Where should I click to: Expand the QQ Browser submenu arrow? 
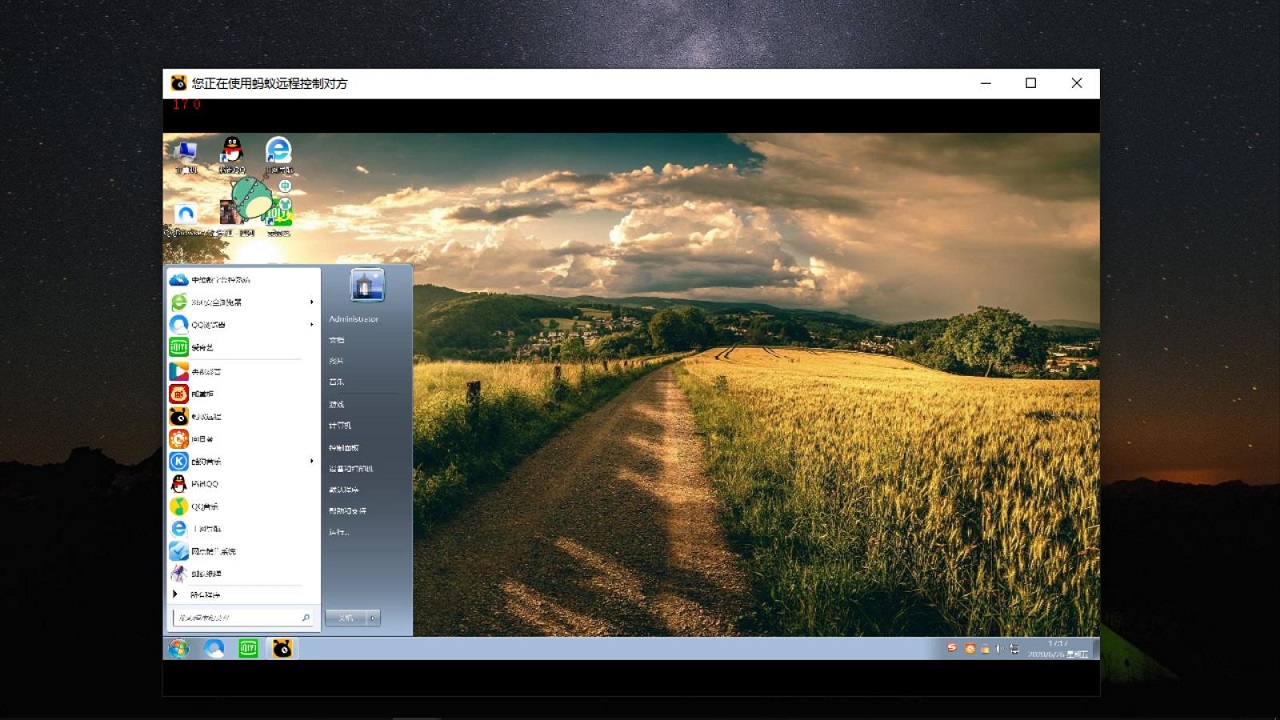(x=311, y=325)
